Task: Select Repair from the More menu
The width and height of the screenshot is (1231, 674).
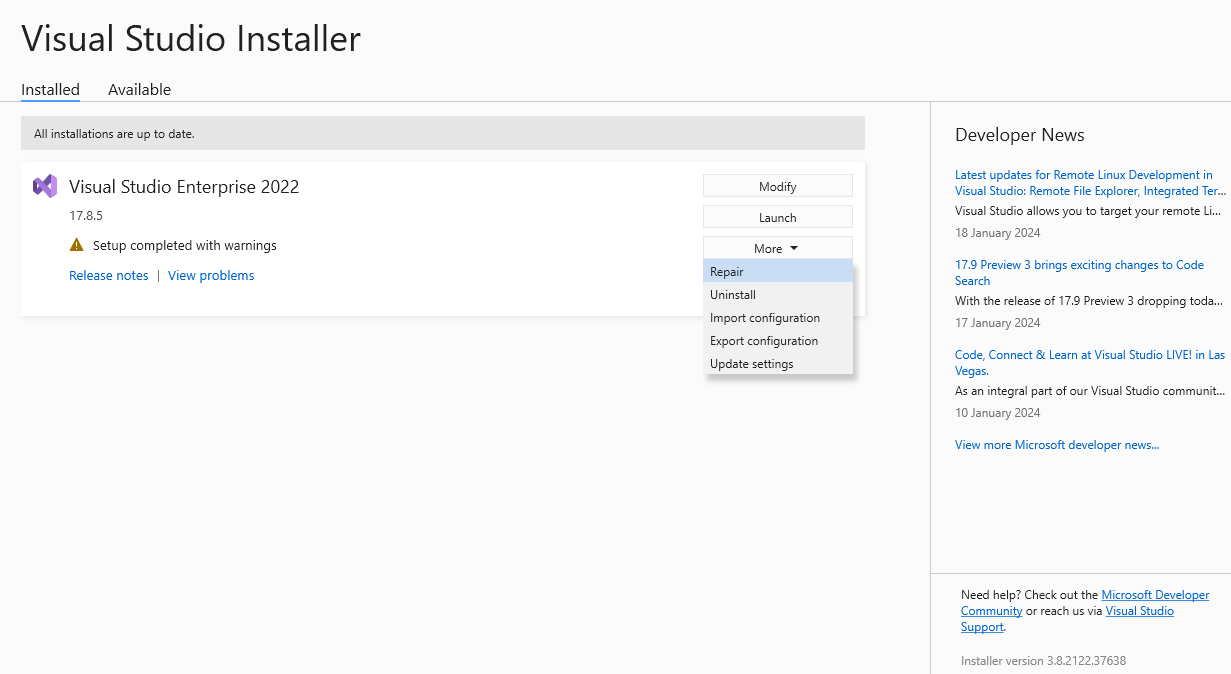Action: coord(778,271)
